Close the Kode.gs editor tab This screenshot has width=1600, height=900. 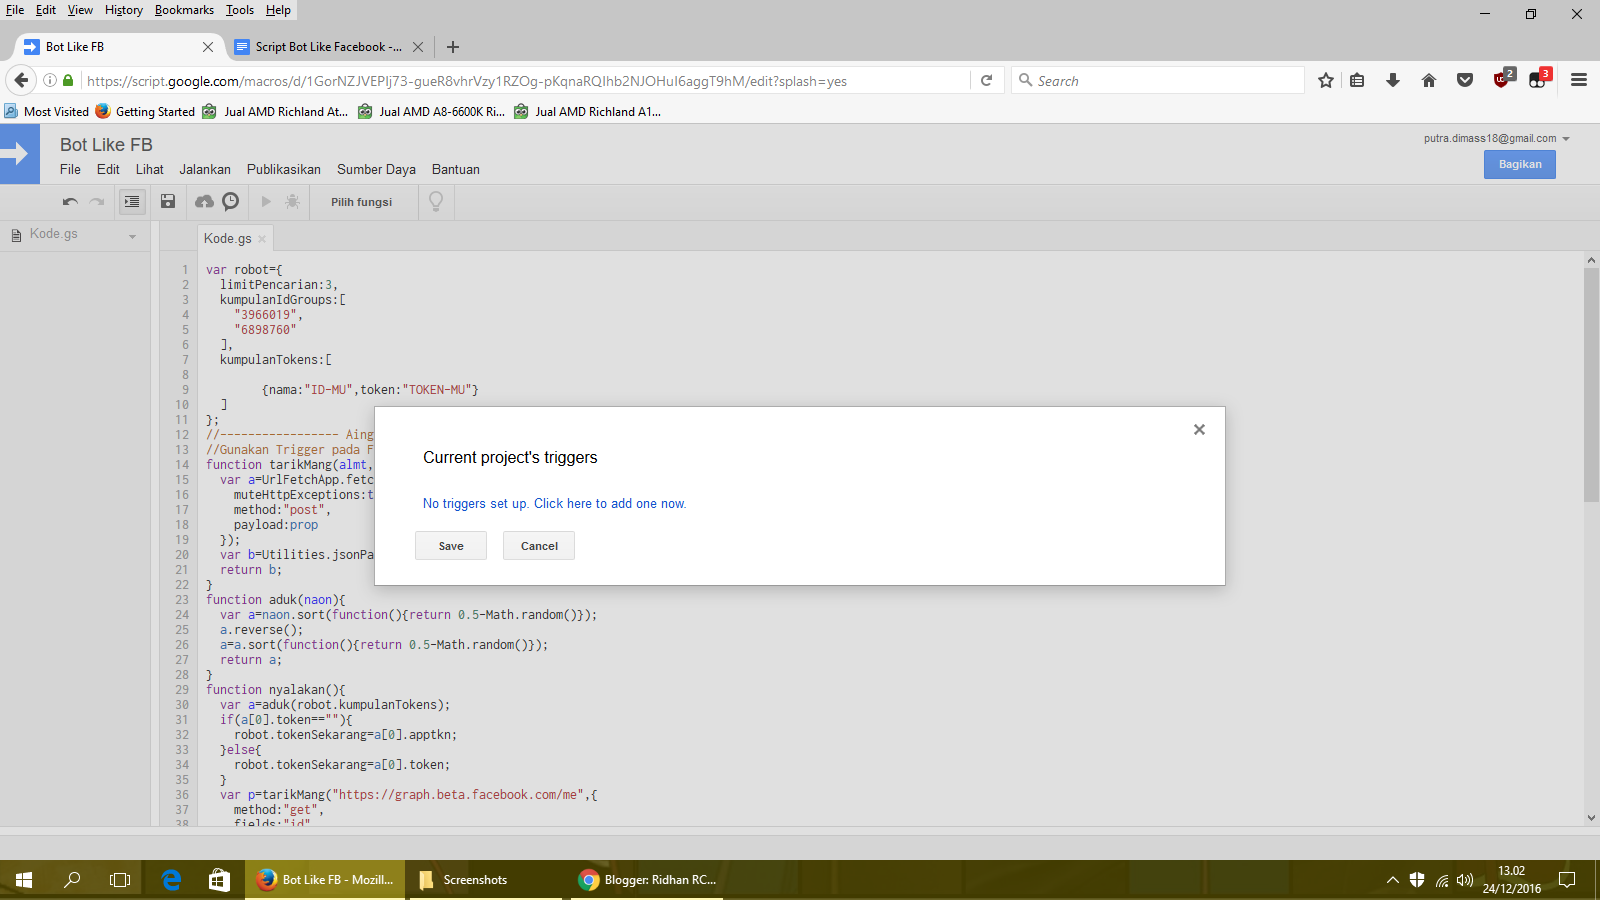pos(262,239)
